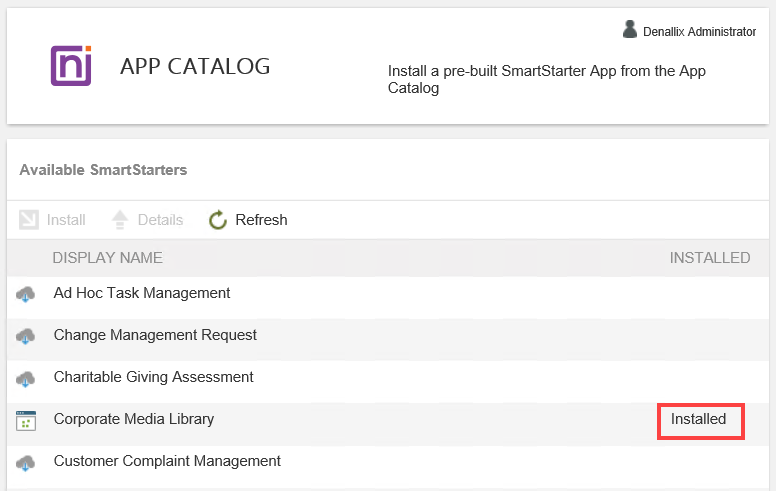Open the Denallix Administrator user menu
The width and height of the screenshot is (776, 491).
(698, 32)
